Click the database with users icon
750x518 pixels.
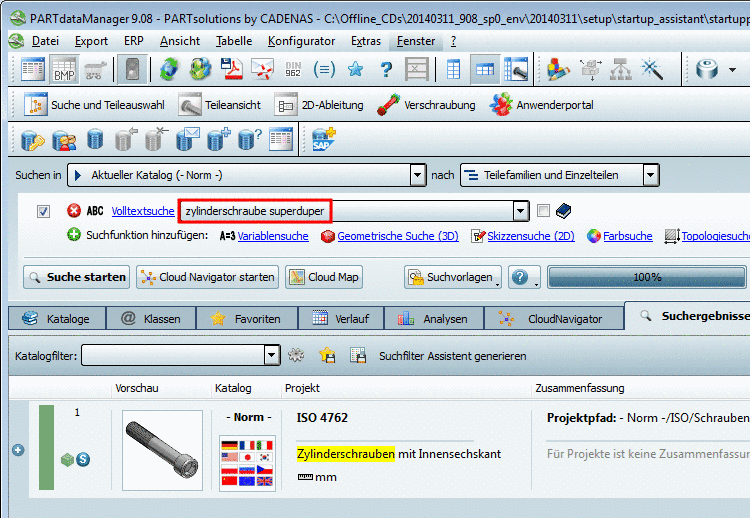click(64, 140)
